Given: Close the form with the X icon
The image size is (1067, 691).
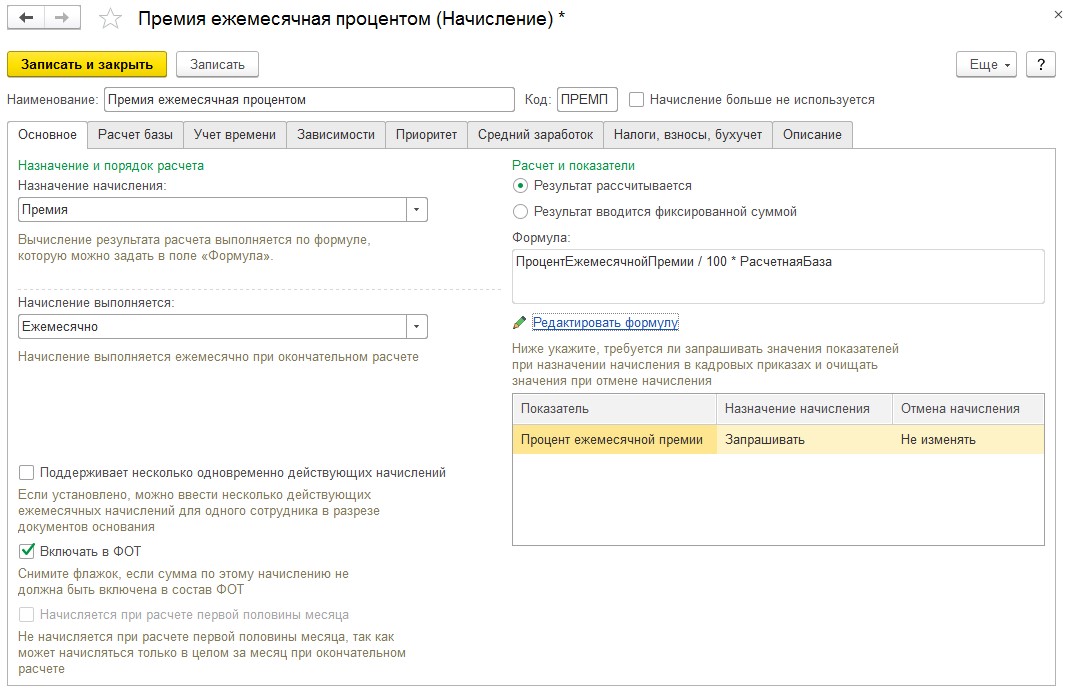Looking at the screenshot, I should (x=1058, y=14).
